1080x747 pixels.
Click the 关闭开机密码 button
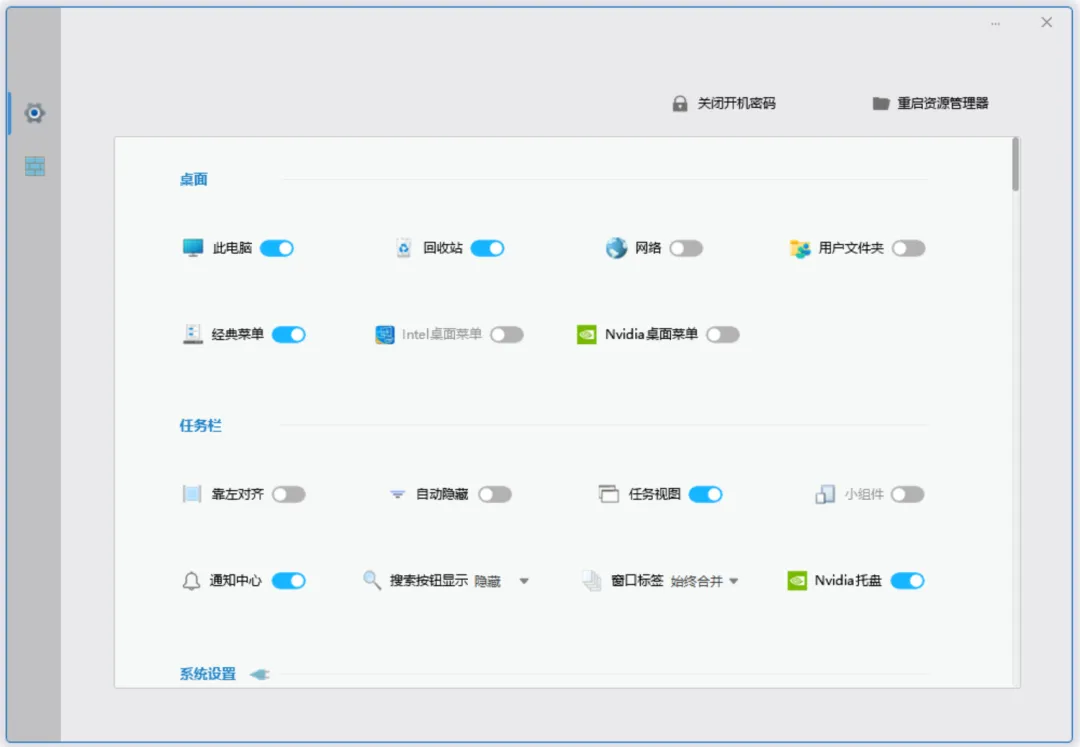click(724, 103)
